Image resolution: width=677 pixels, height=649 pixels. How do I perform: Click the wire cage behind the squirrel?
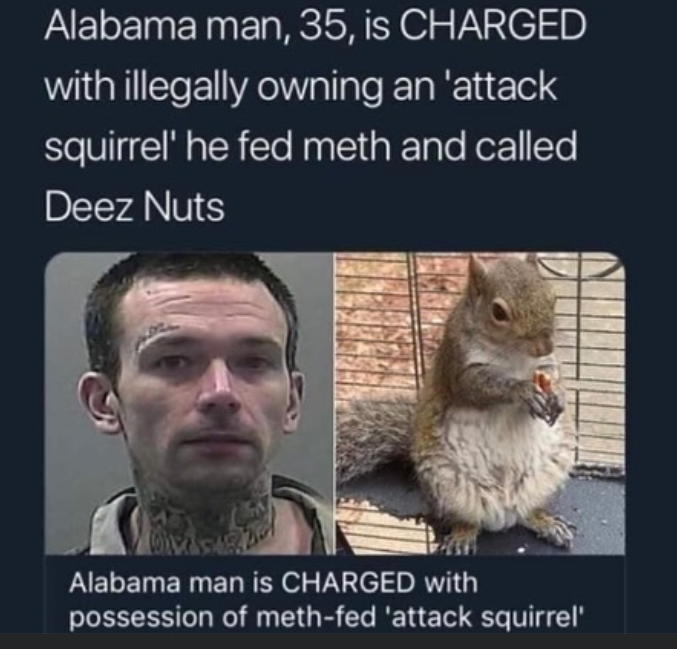coord(594,367)
